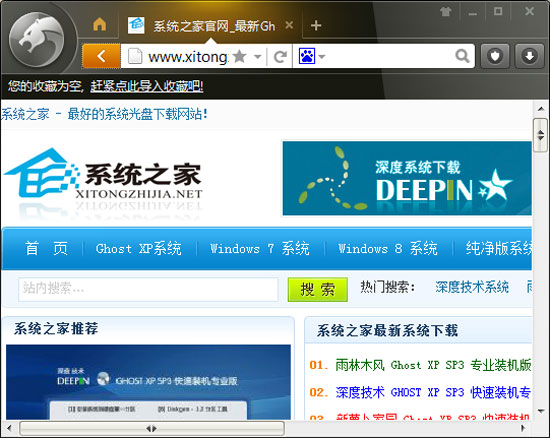Viewport: 550px width, 438px height.
Task: Open the home page icon
Action: tap(100, 25)
